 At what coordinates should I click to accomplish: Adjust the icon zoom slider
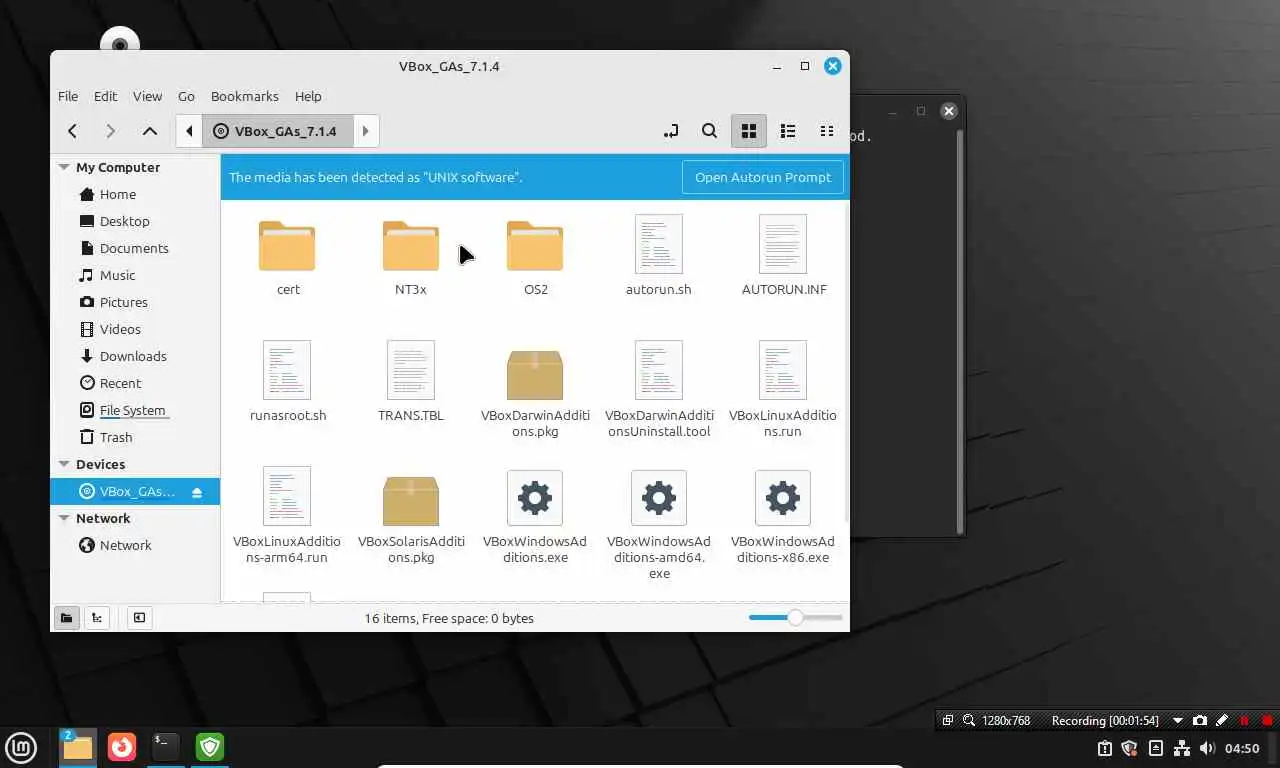tap(795, 618)
